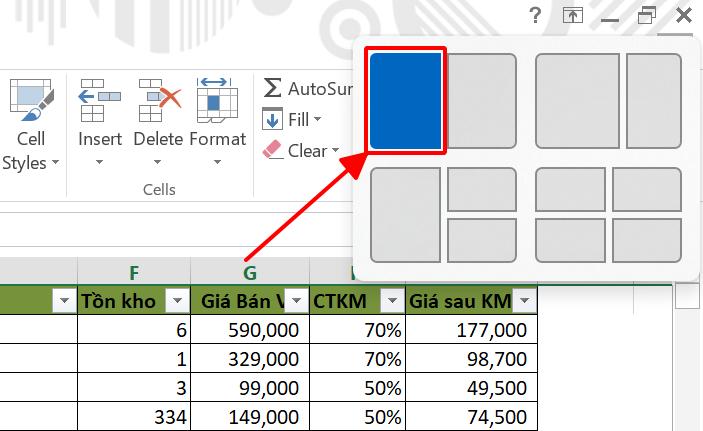Snap to top-left quadrant of four-grid layout

click(571, 189)
